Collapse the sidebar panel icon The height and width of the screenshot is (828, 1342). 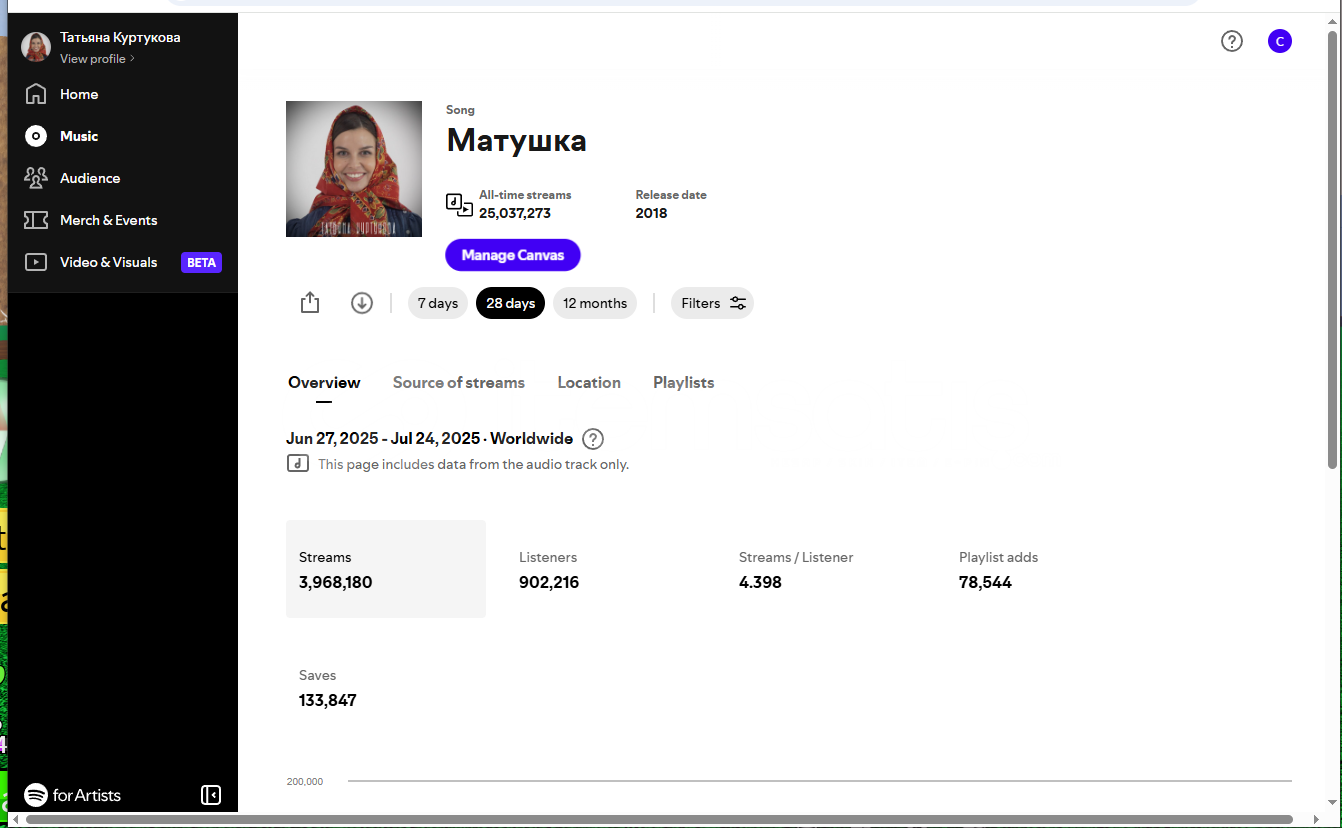[211, 795]
